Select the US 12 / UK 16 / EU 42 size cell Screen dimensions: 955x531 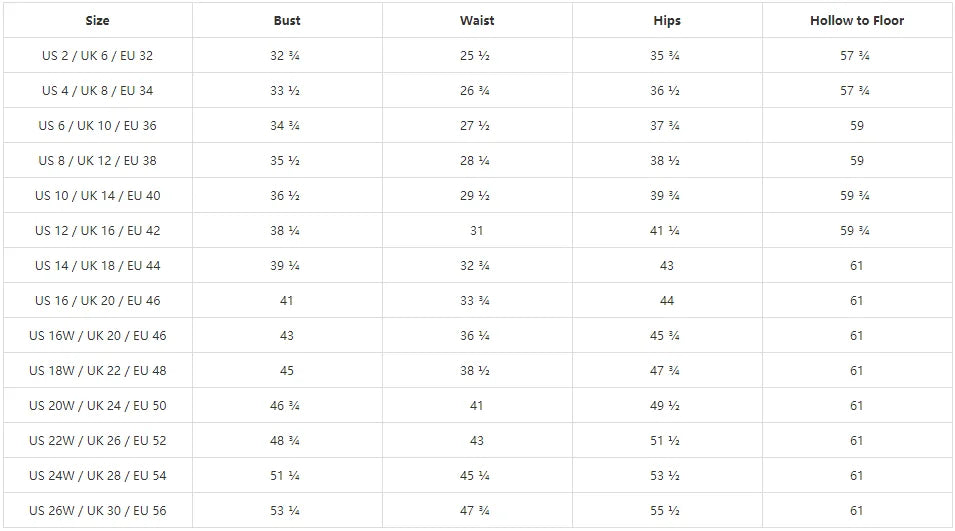click(98, 231)
